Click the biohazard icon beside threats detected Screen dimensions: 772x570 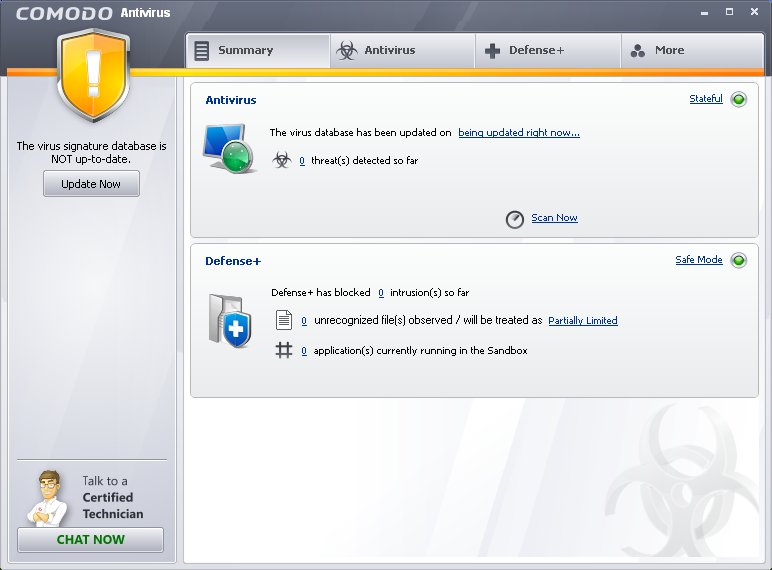(282, 160)
